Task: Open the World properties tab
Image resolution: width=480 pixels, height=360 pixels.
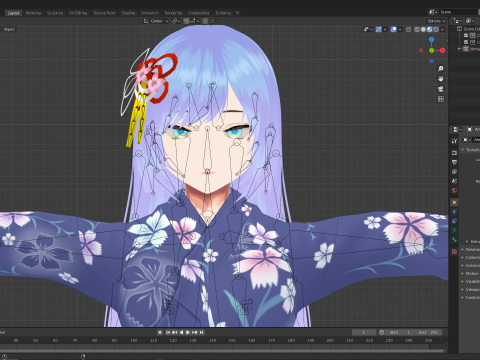Action: coord(454,191)
